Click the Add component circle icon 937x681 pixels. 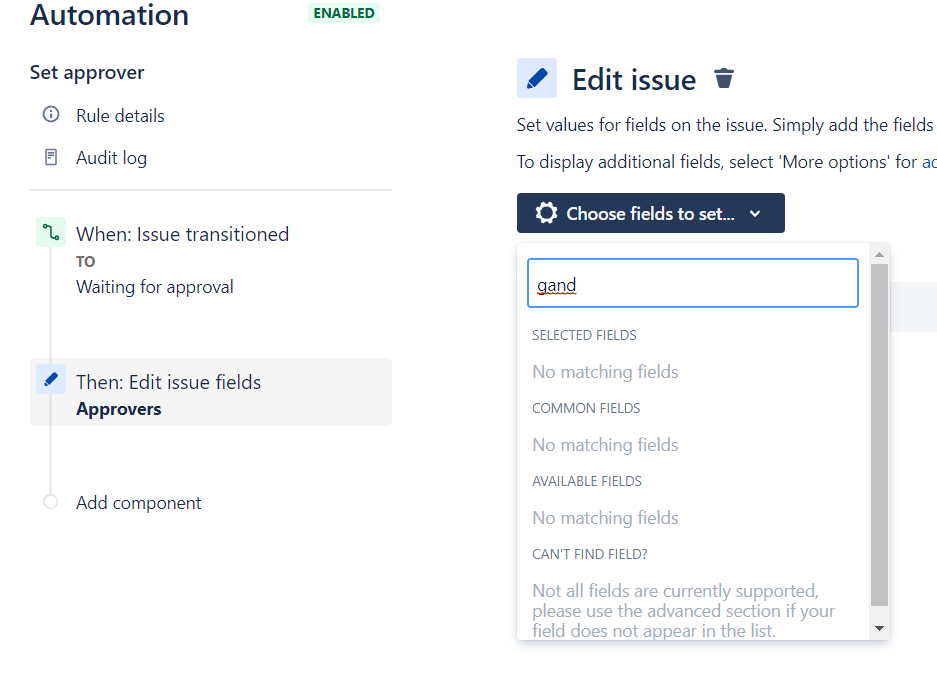51,502
